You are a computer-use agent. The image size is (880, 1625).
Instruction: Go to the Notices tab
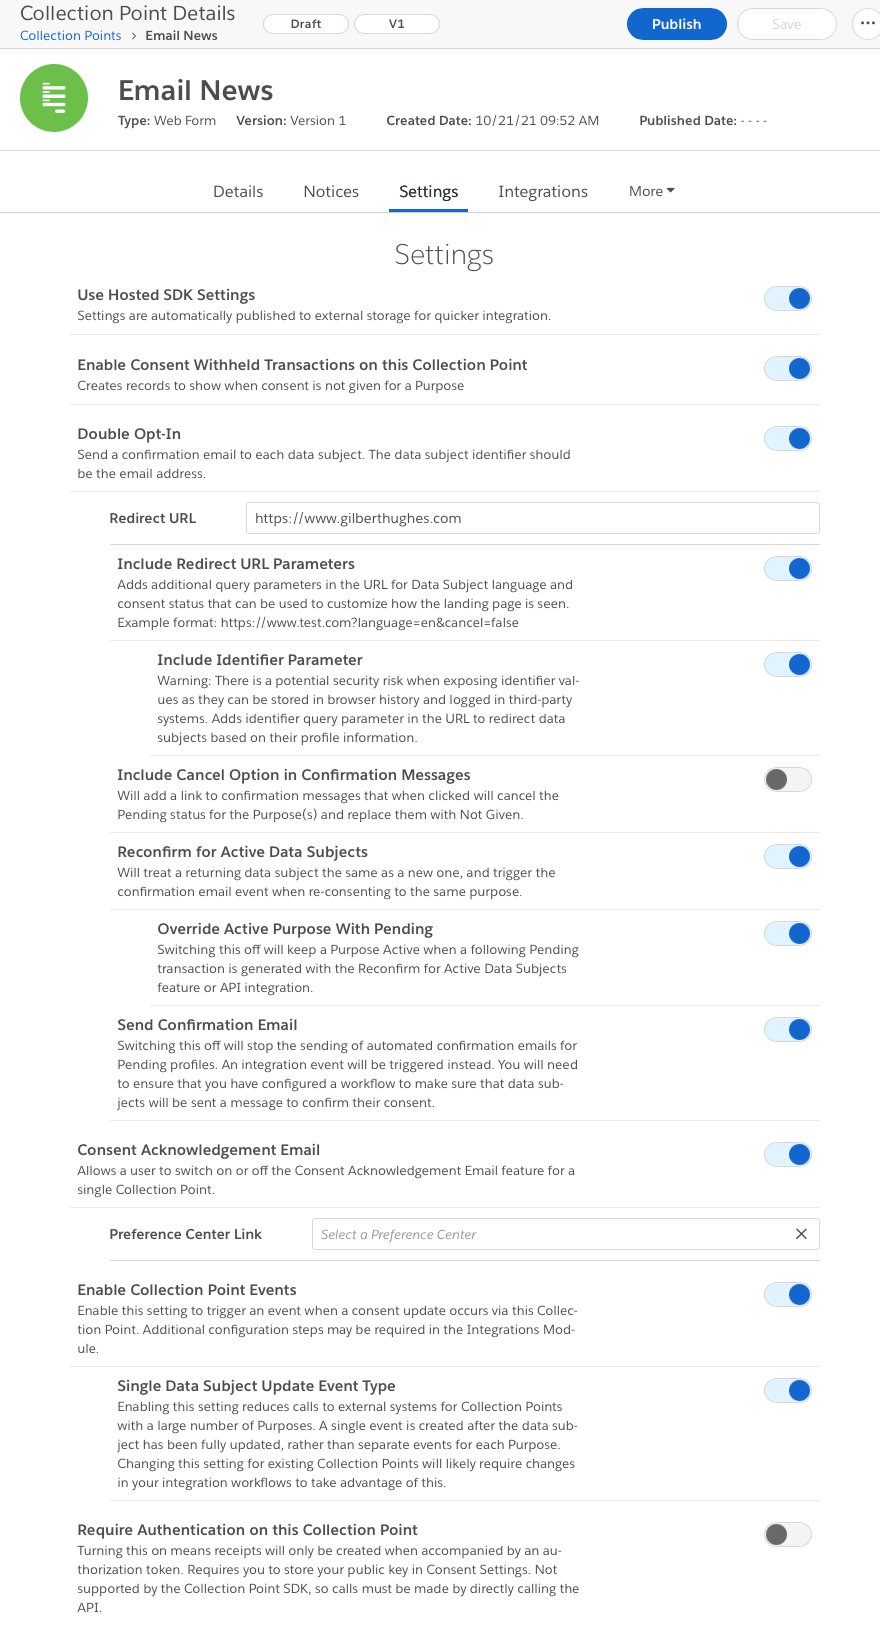(331, 191)
